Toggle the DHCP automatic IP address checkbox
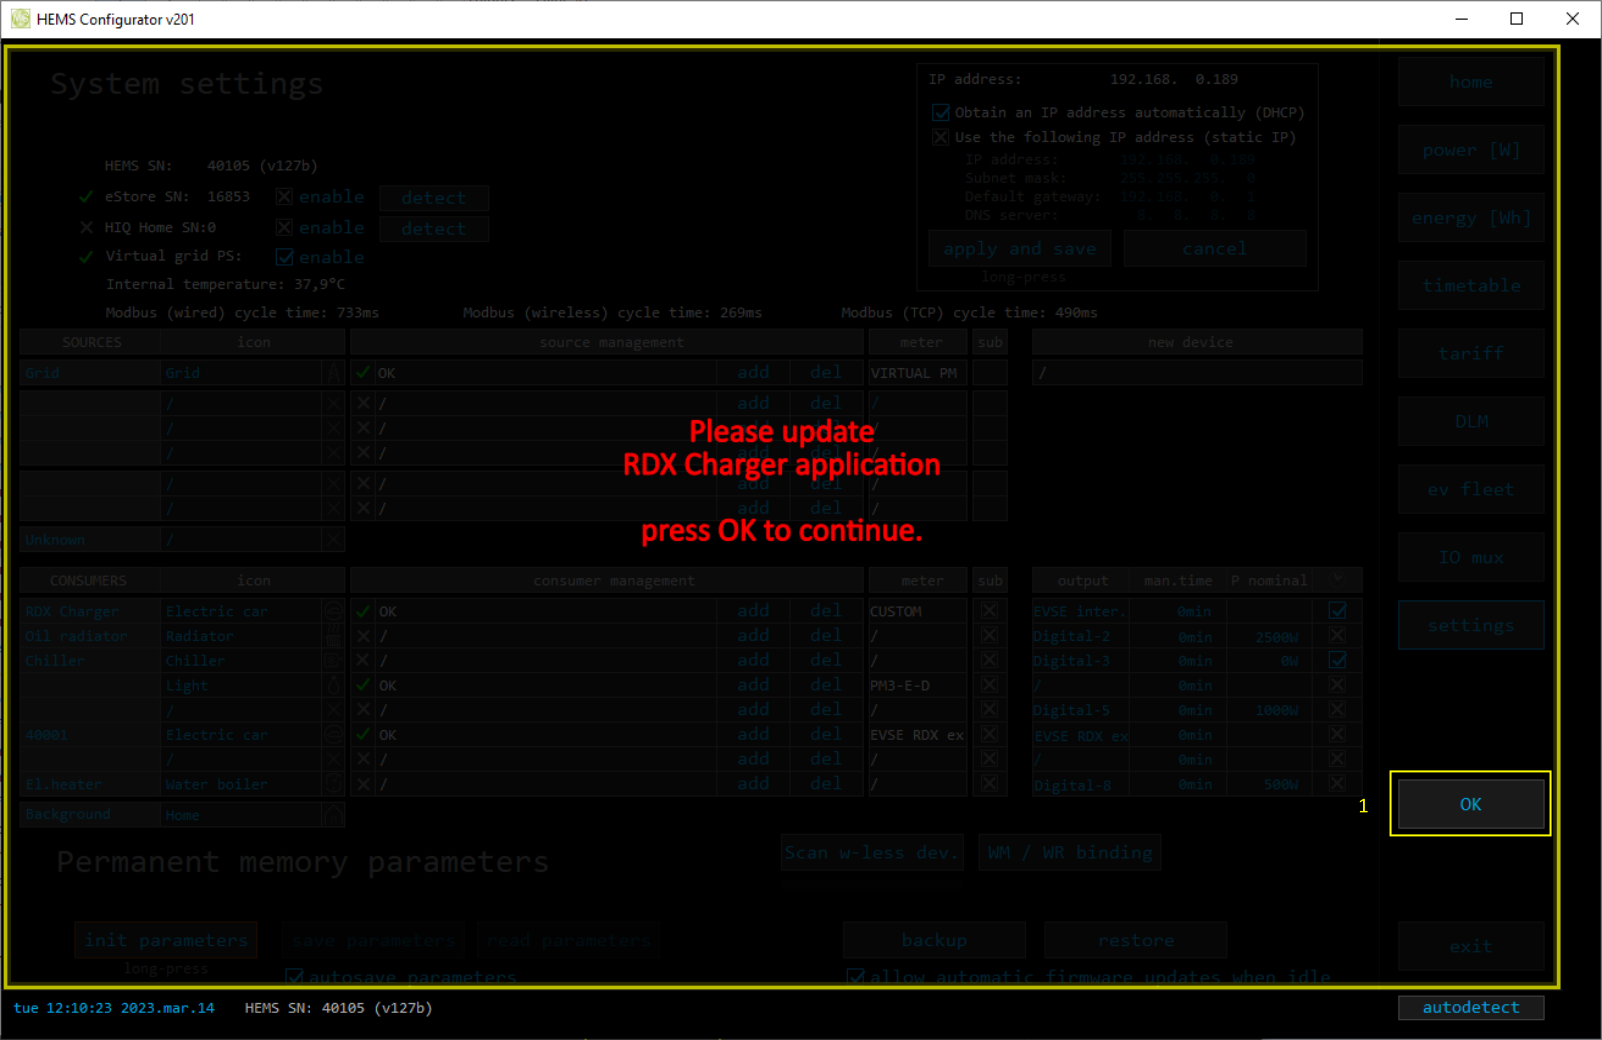Viewport: 1602px width, 1040px height. click(941, 113)
